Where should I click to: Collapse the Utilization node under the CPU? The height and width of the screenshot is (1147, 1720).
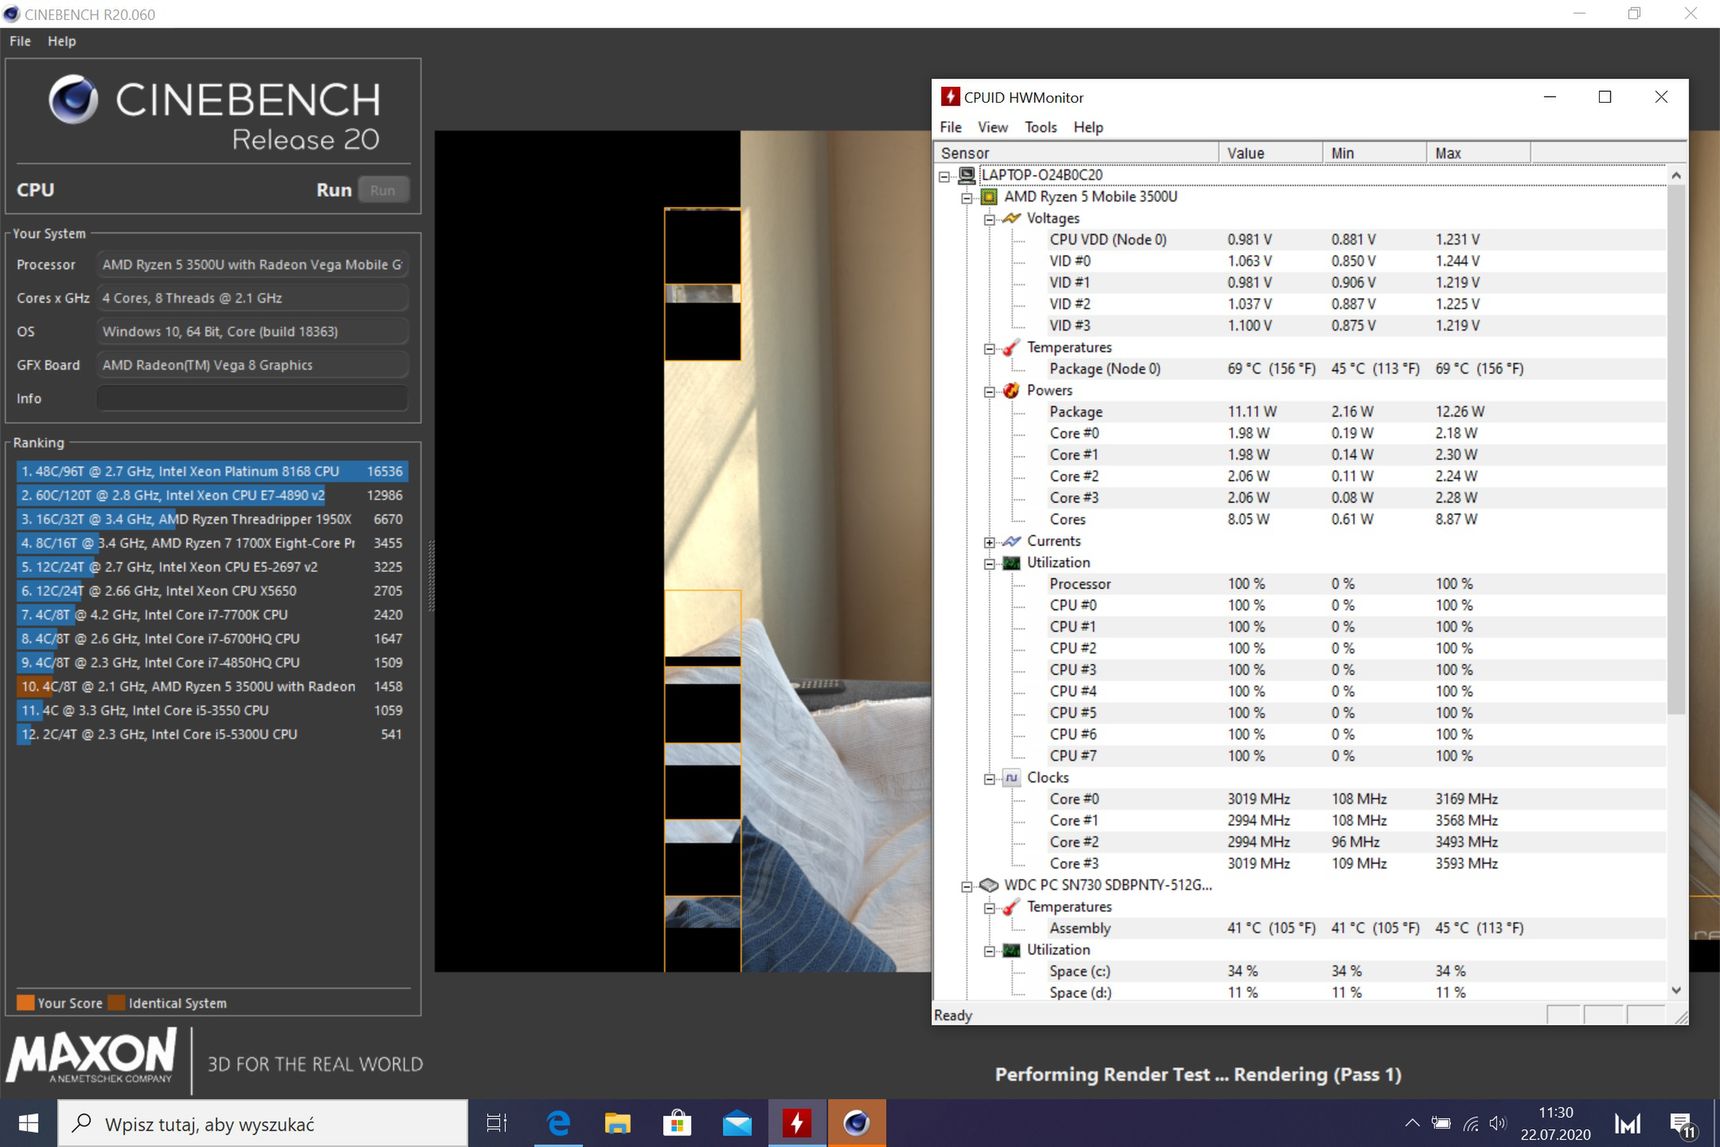point(989,563)
